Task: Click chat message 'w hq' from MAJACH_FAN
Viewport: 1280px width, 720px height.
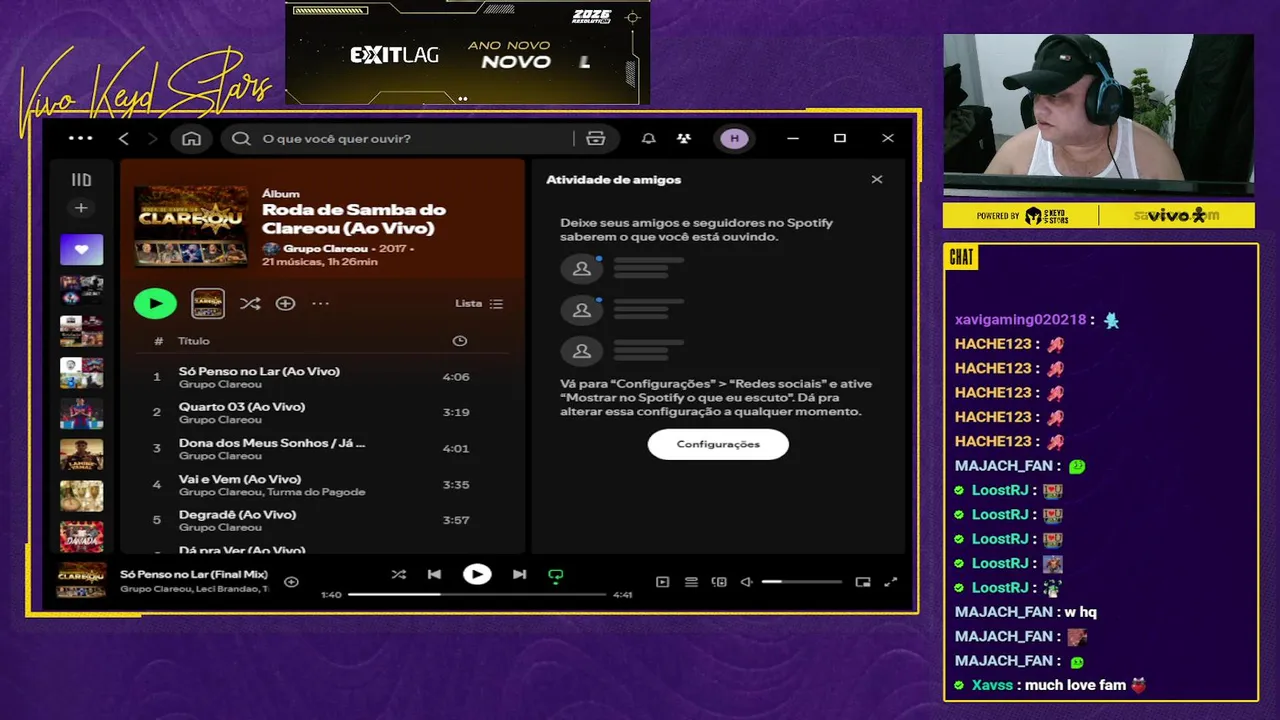Action: click(1080, 612)
